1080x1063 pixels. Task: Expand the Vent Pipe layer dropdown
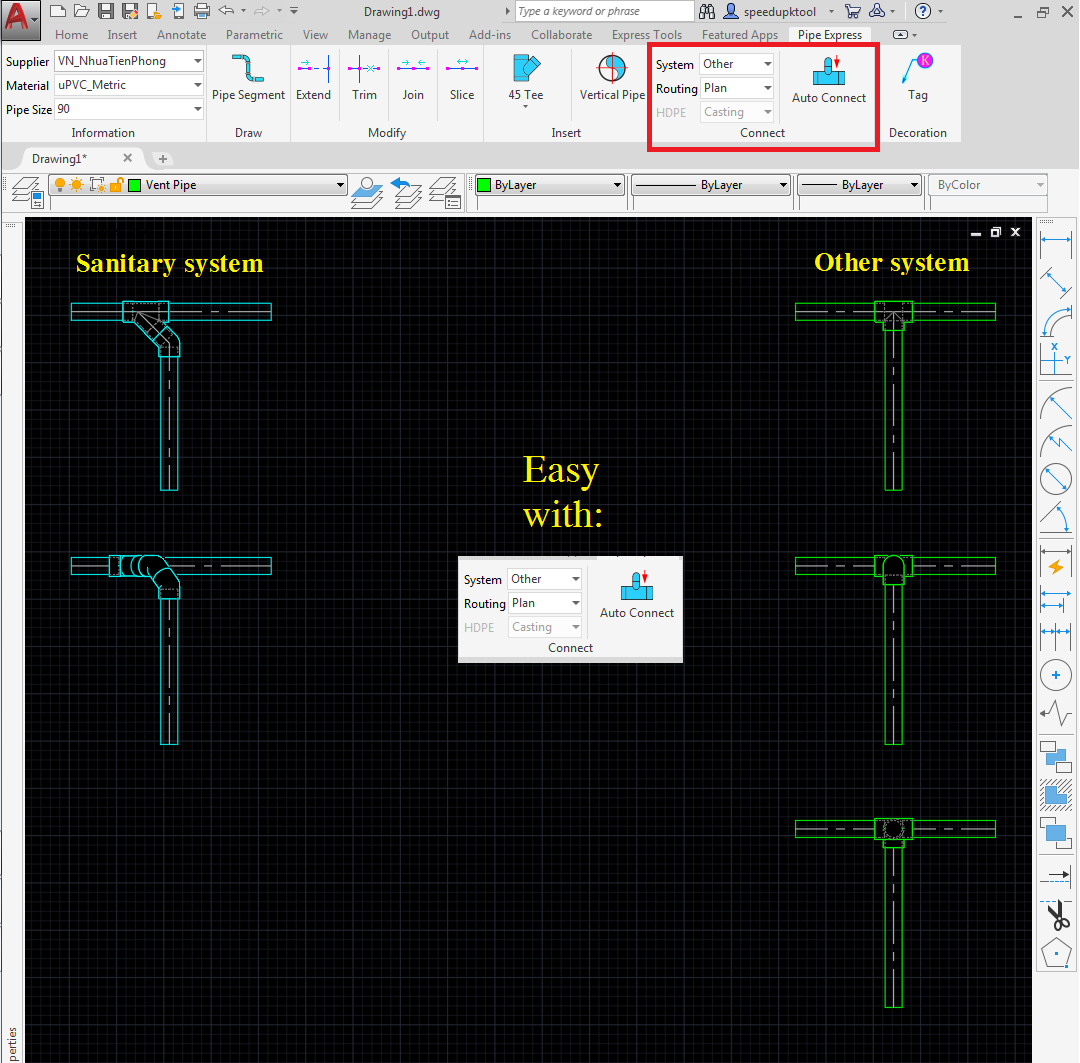(340, 185)
